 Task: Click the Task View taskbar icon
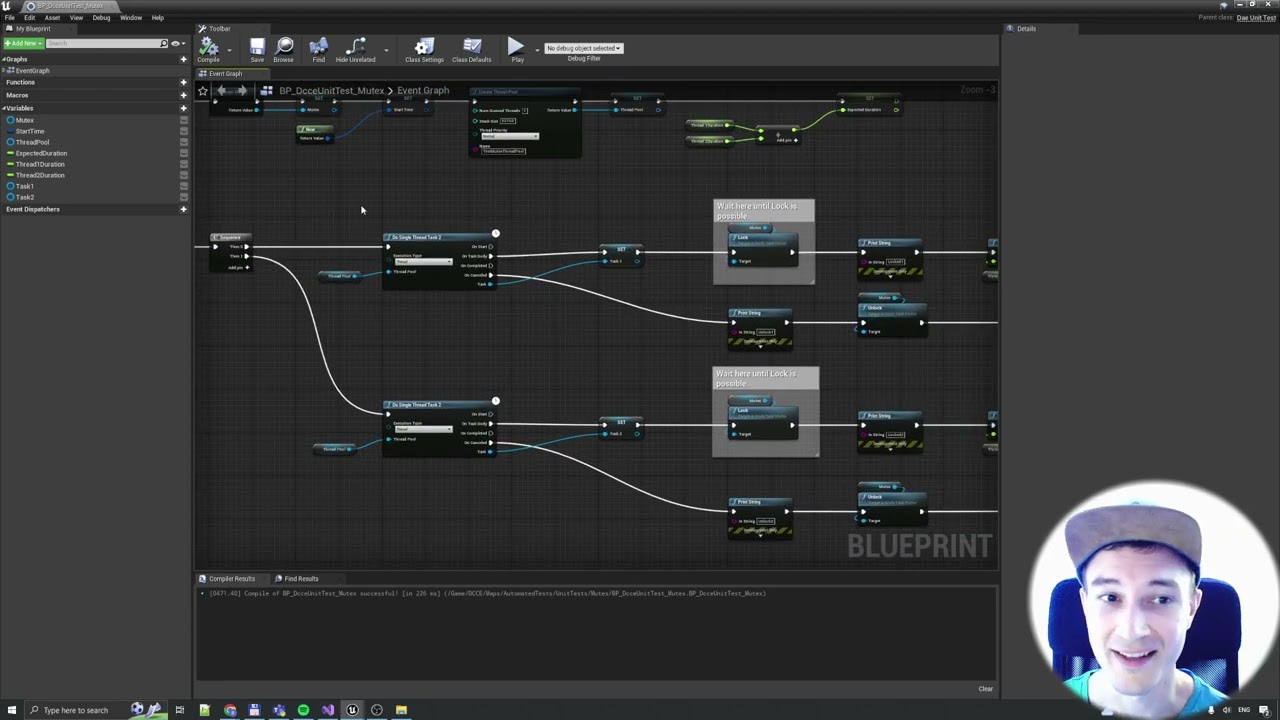180,710
